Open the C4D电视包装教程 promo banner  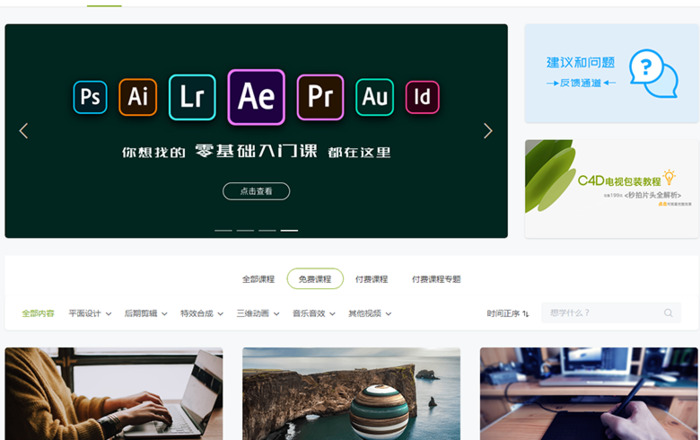tap(612, 189)
